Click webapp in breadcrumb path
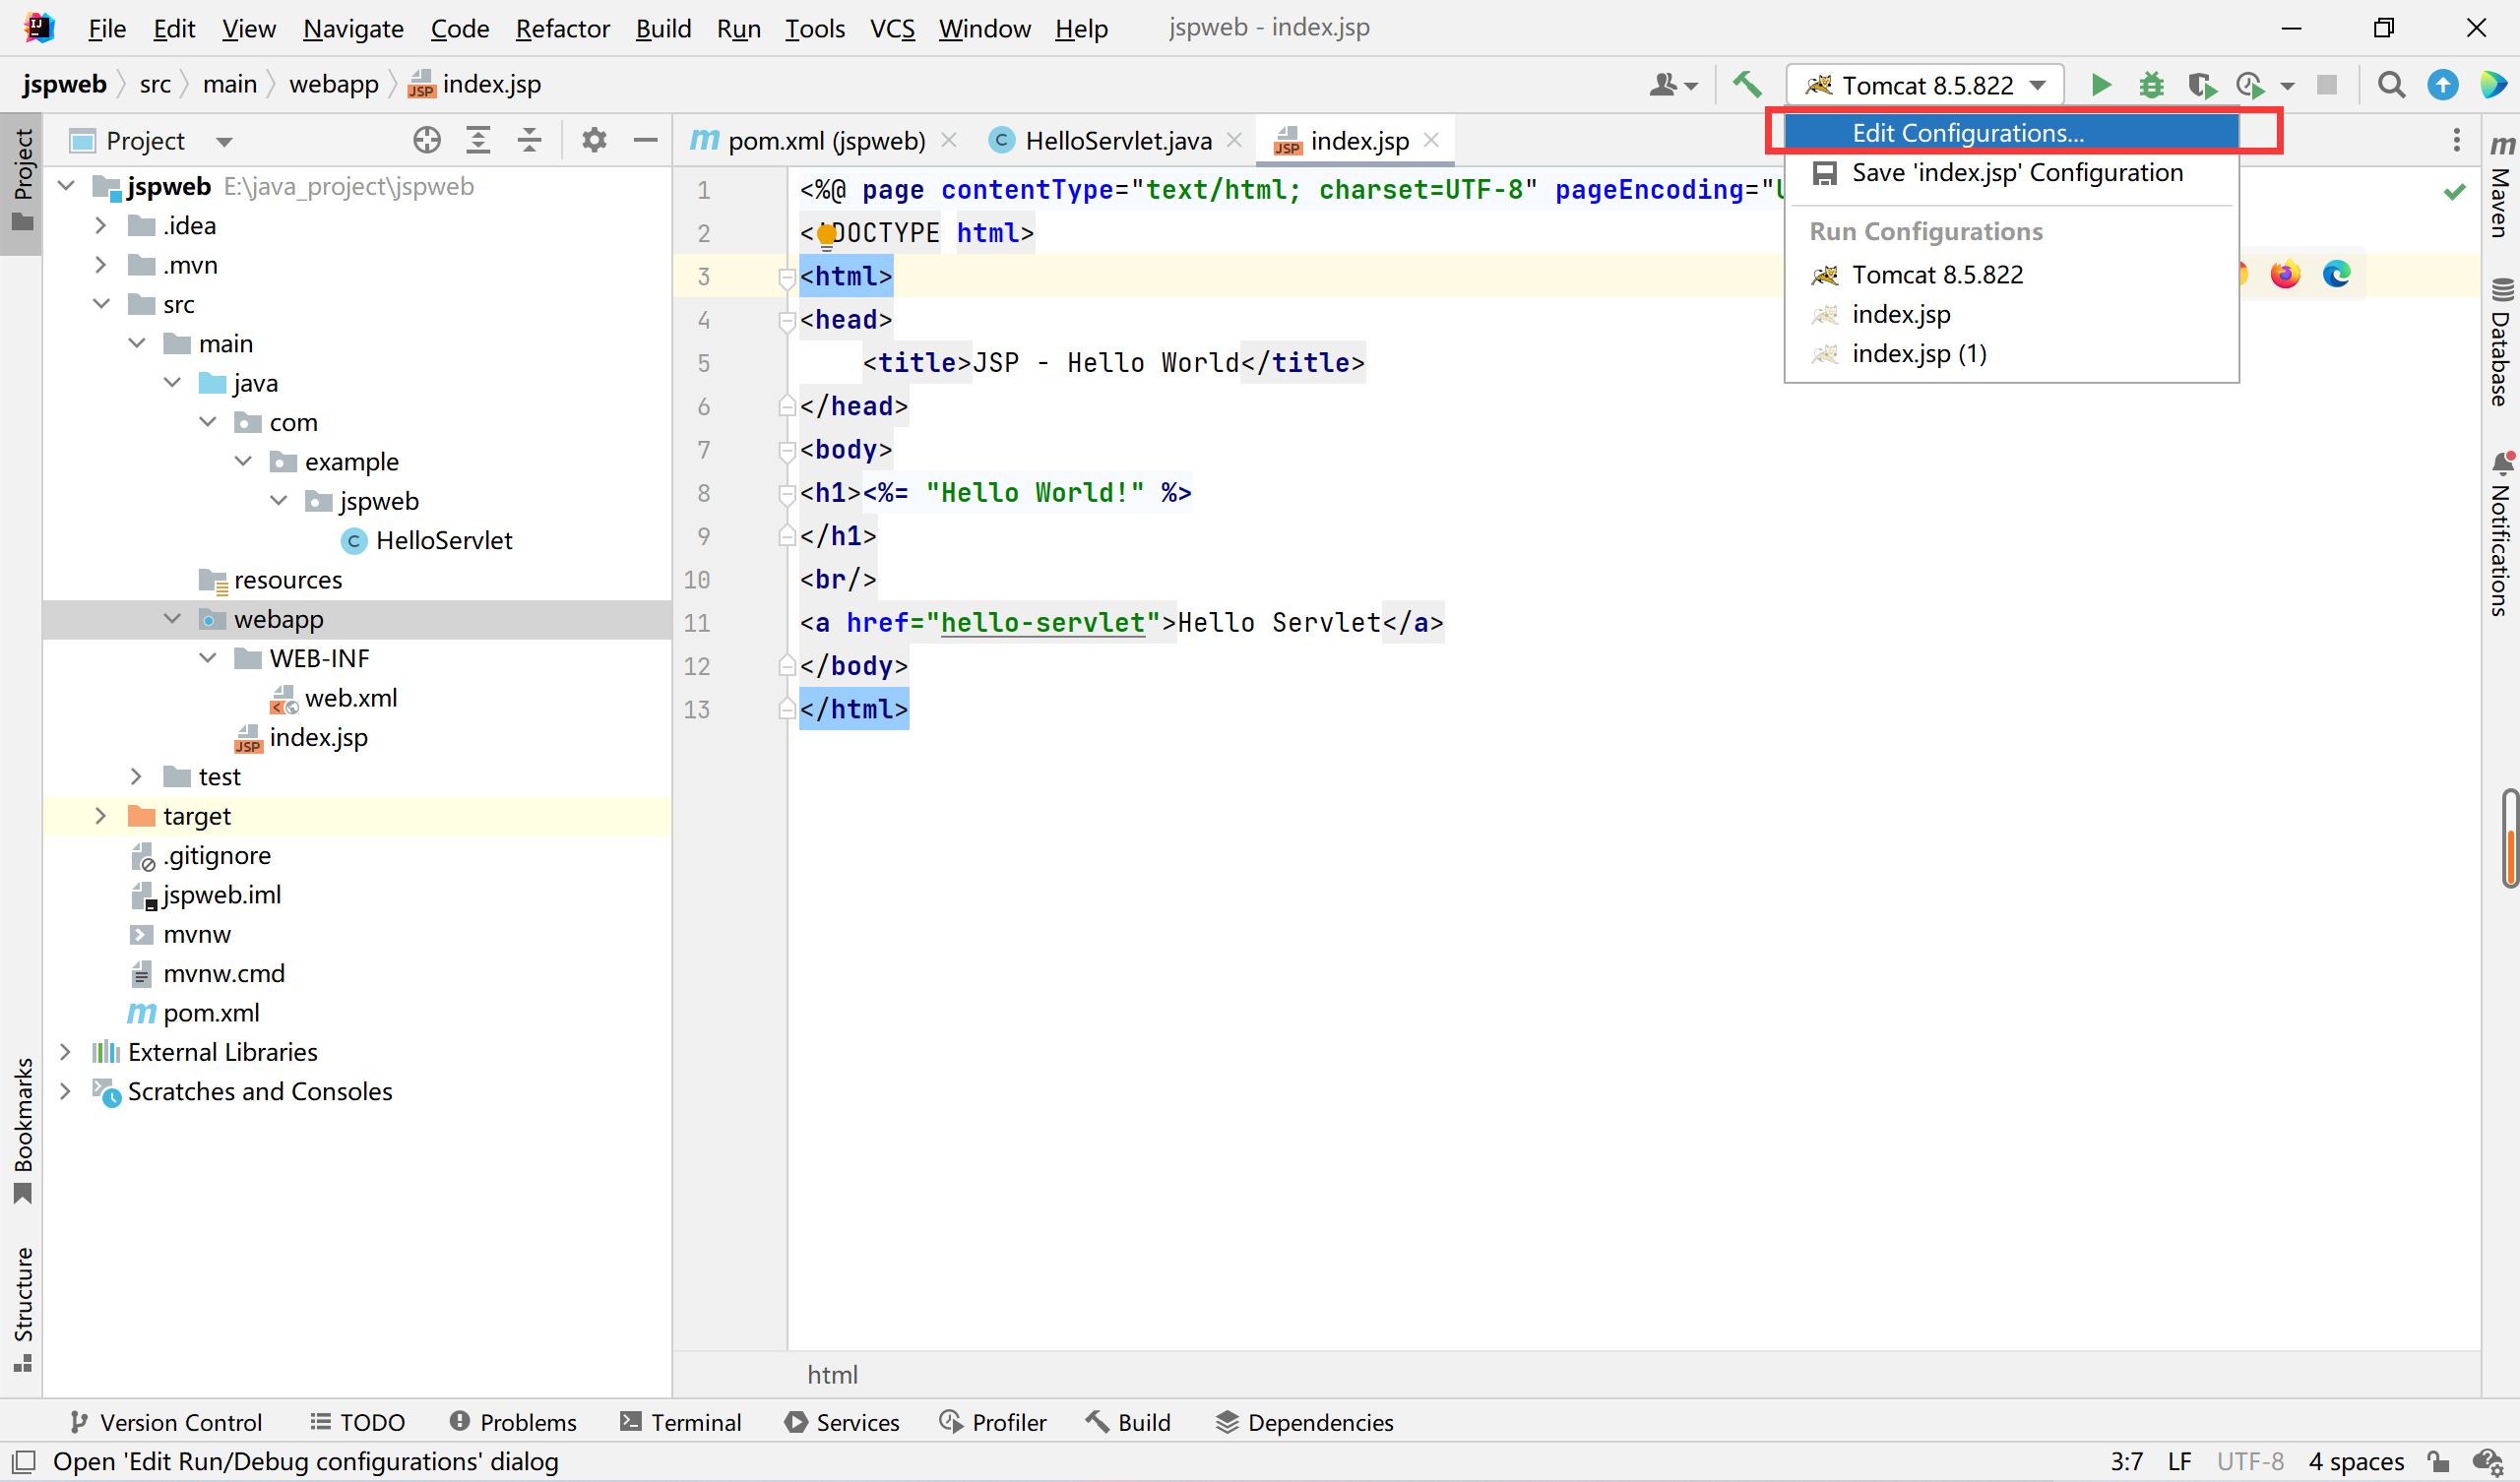 334,84
